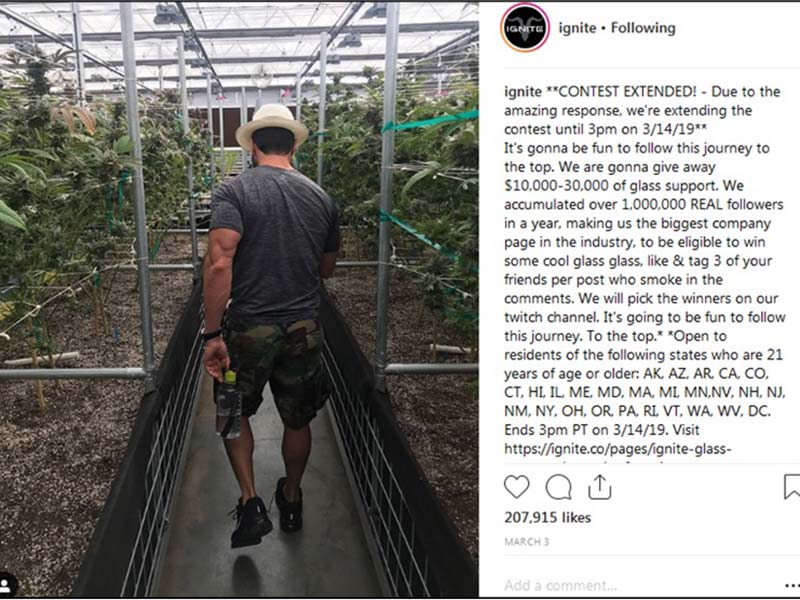Open Ignite profile avatar

525,28
